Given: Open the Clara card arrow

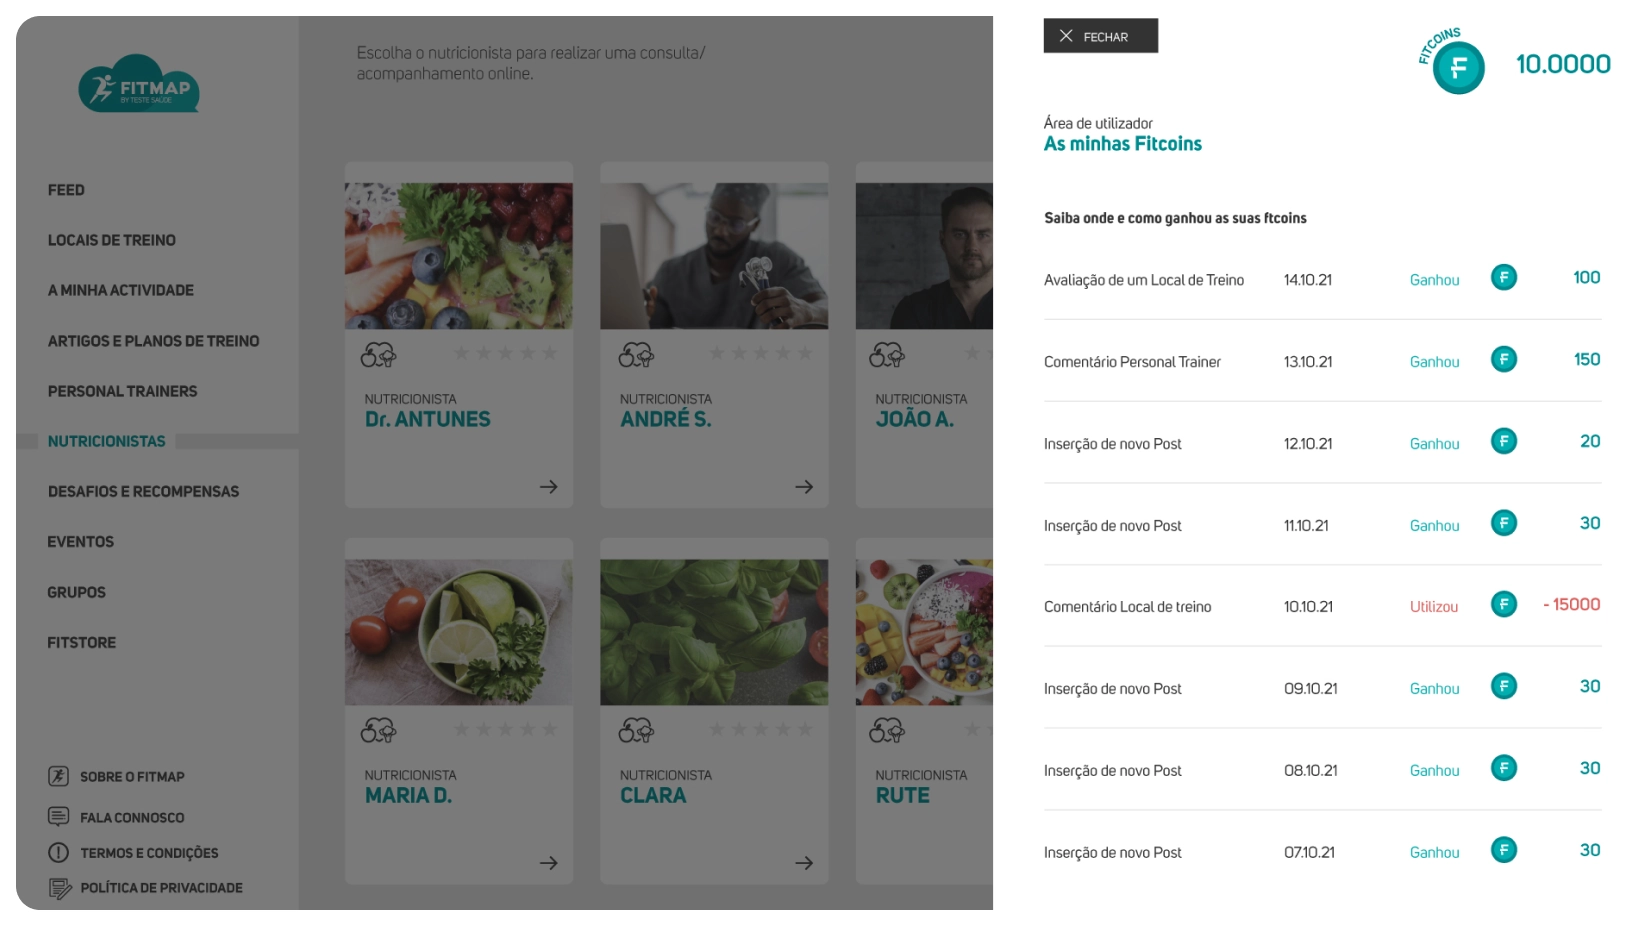Looking at the screenshot, I should pyautogui.click(x=803, y=863).
